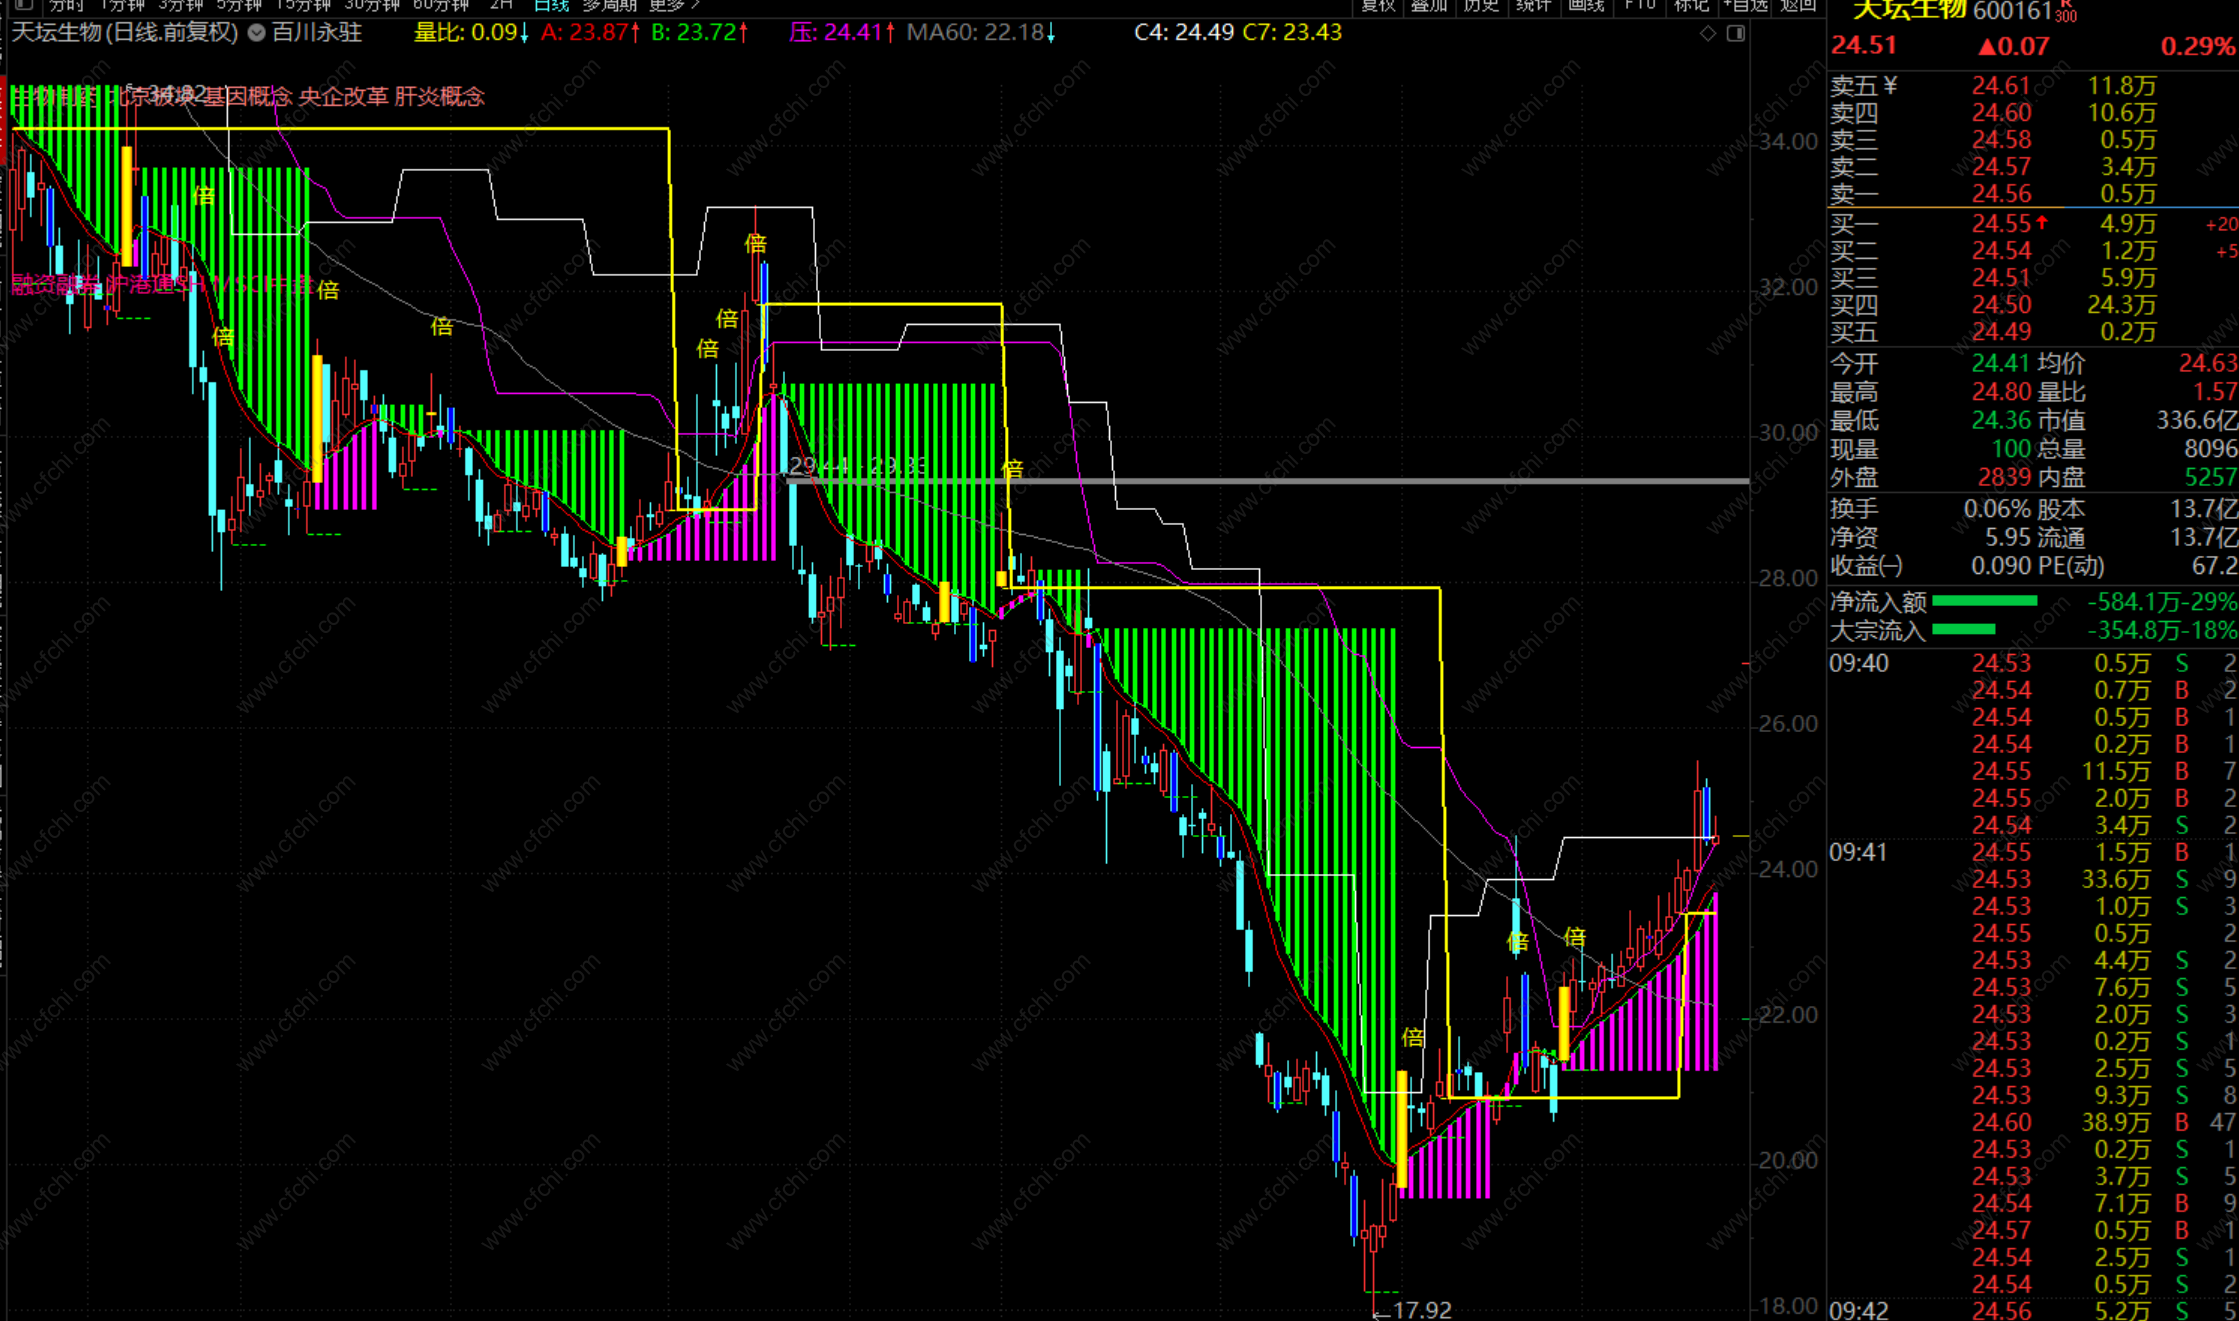
Task: Switch chart to 60分钟 period
Action: coord(441,5)
